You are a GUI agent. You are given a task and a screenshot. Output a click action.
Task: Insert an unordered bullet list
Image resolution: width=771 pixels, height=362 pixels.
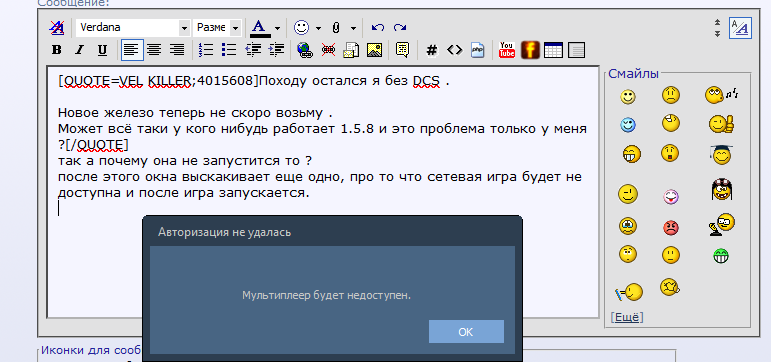[229, 50]
